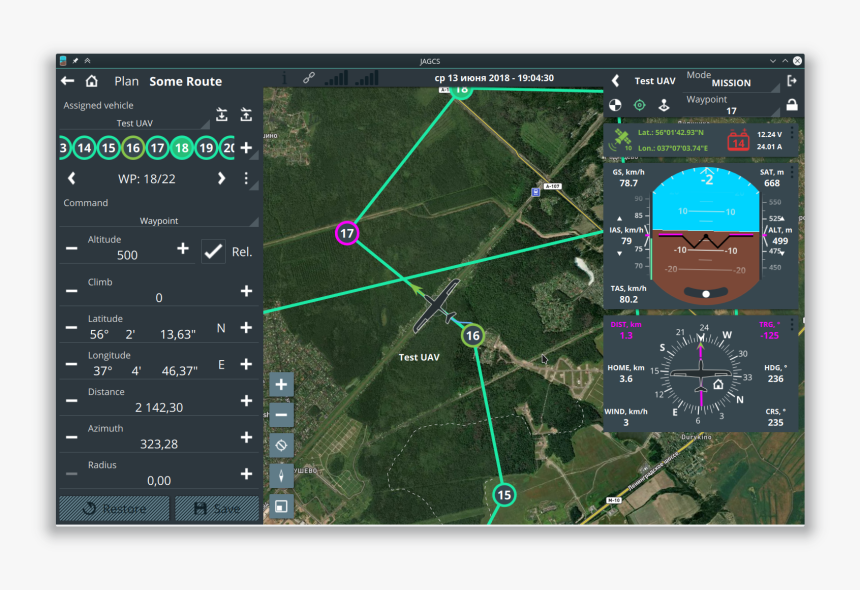This screenshot has height=590, width=860.
Task: Click the Save button
Action: tap(216, 508)
